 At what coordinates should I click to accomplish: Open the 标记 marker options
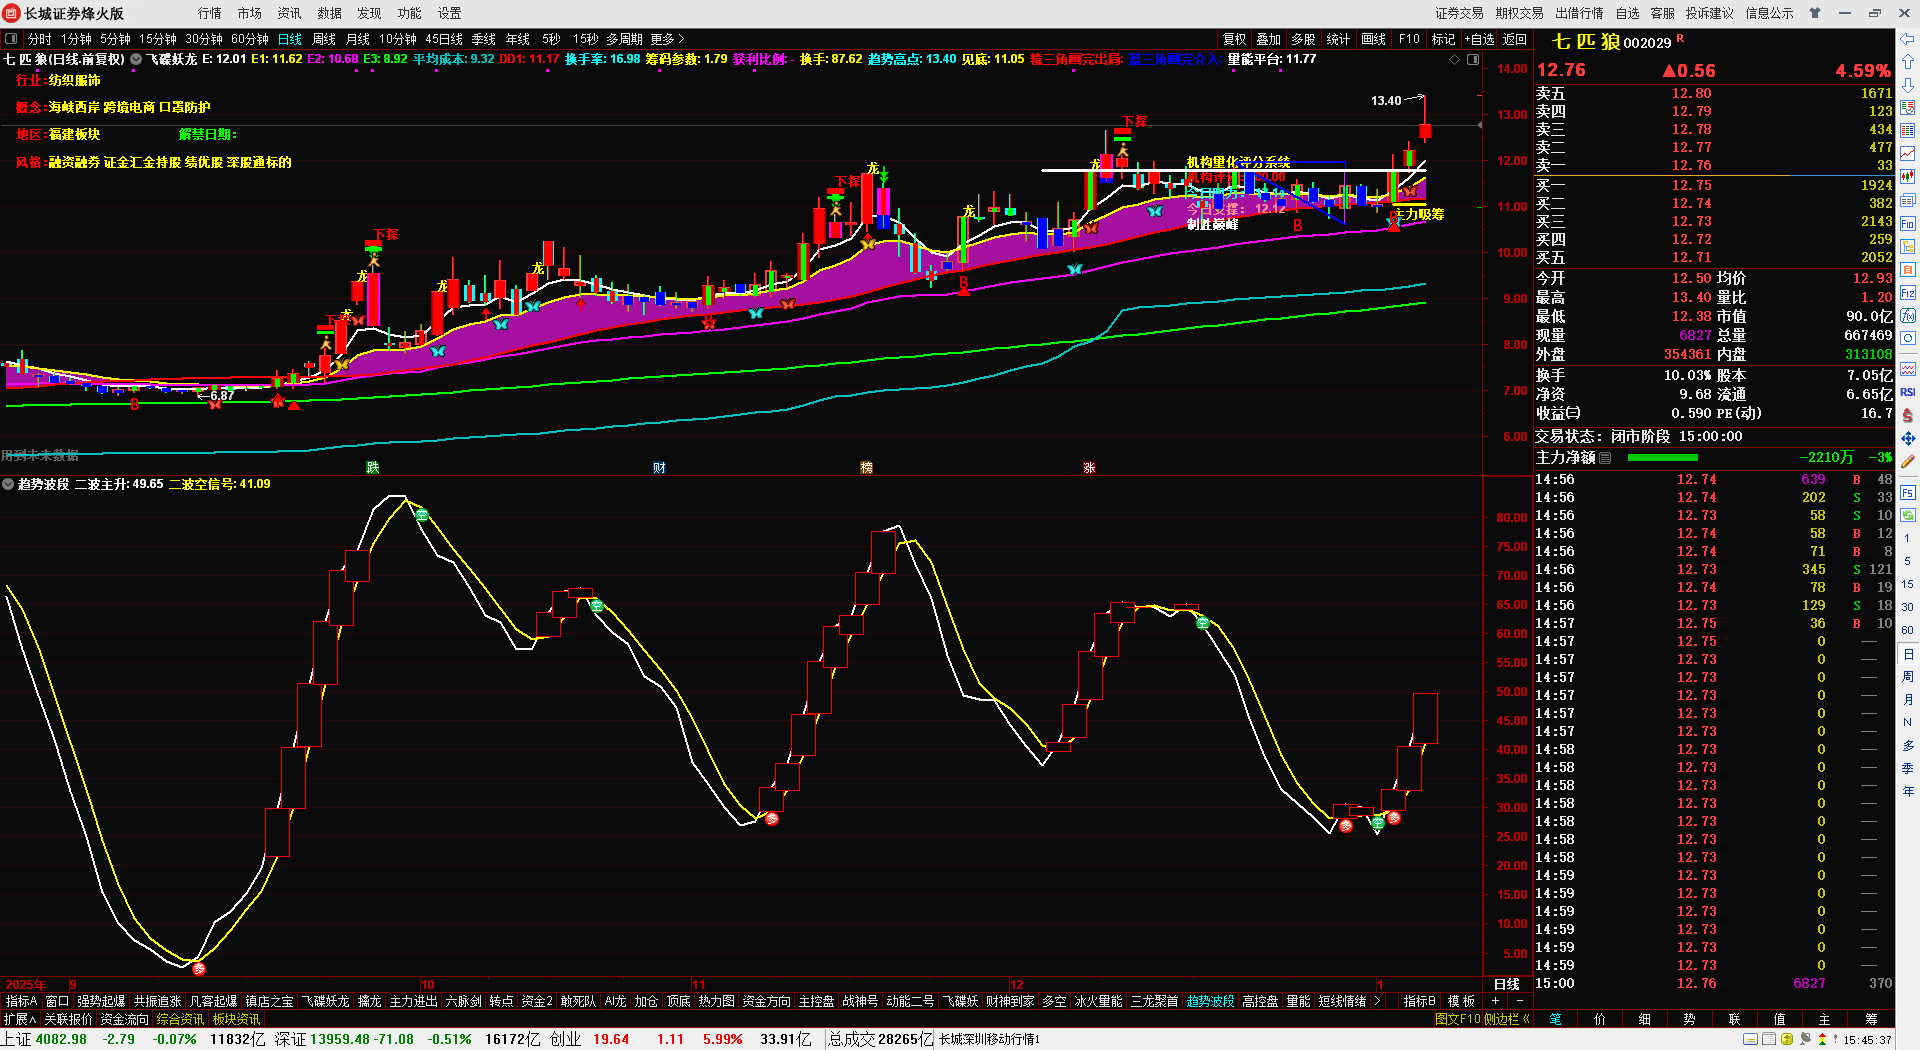click(1443, 39)
